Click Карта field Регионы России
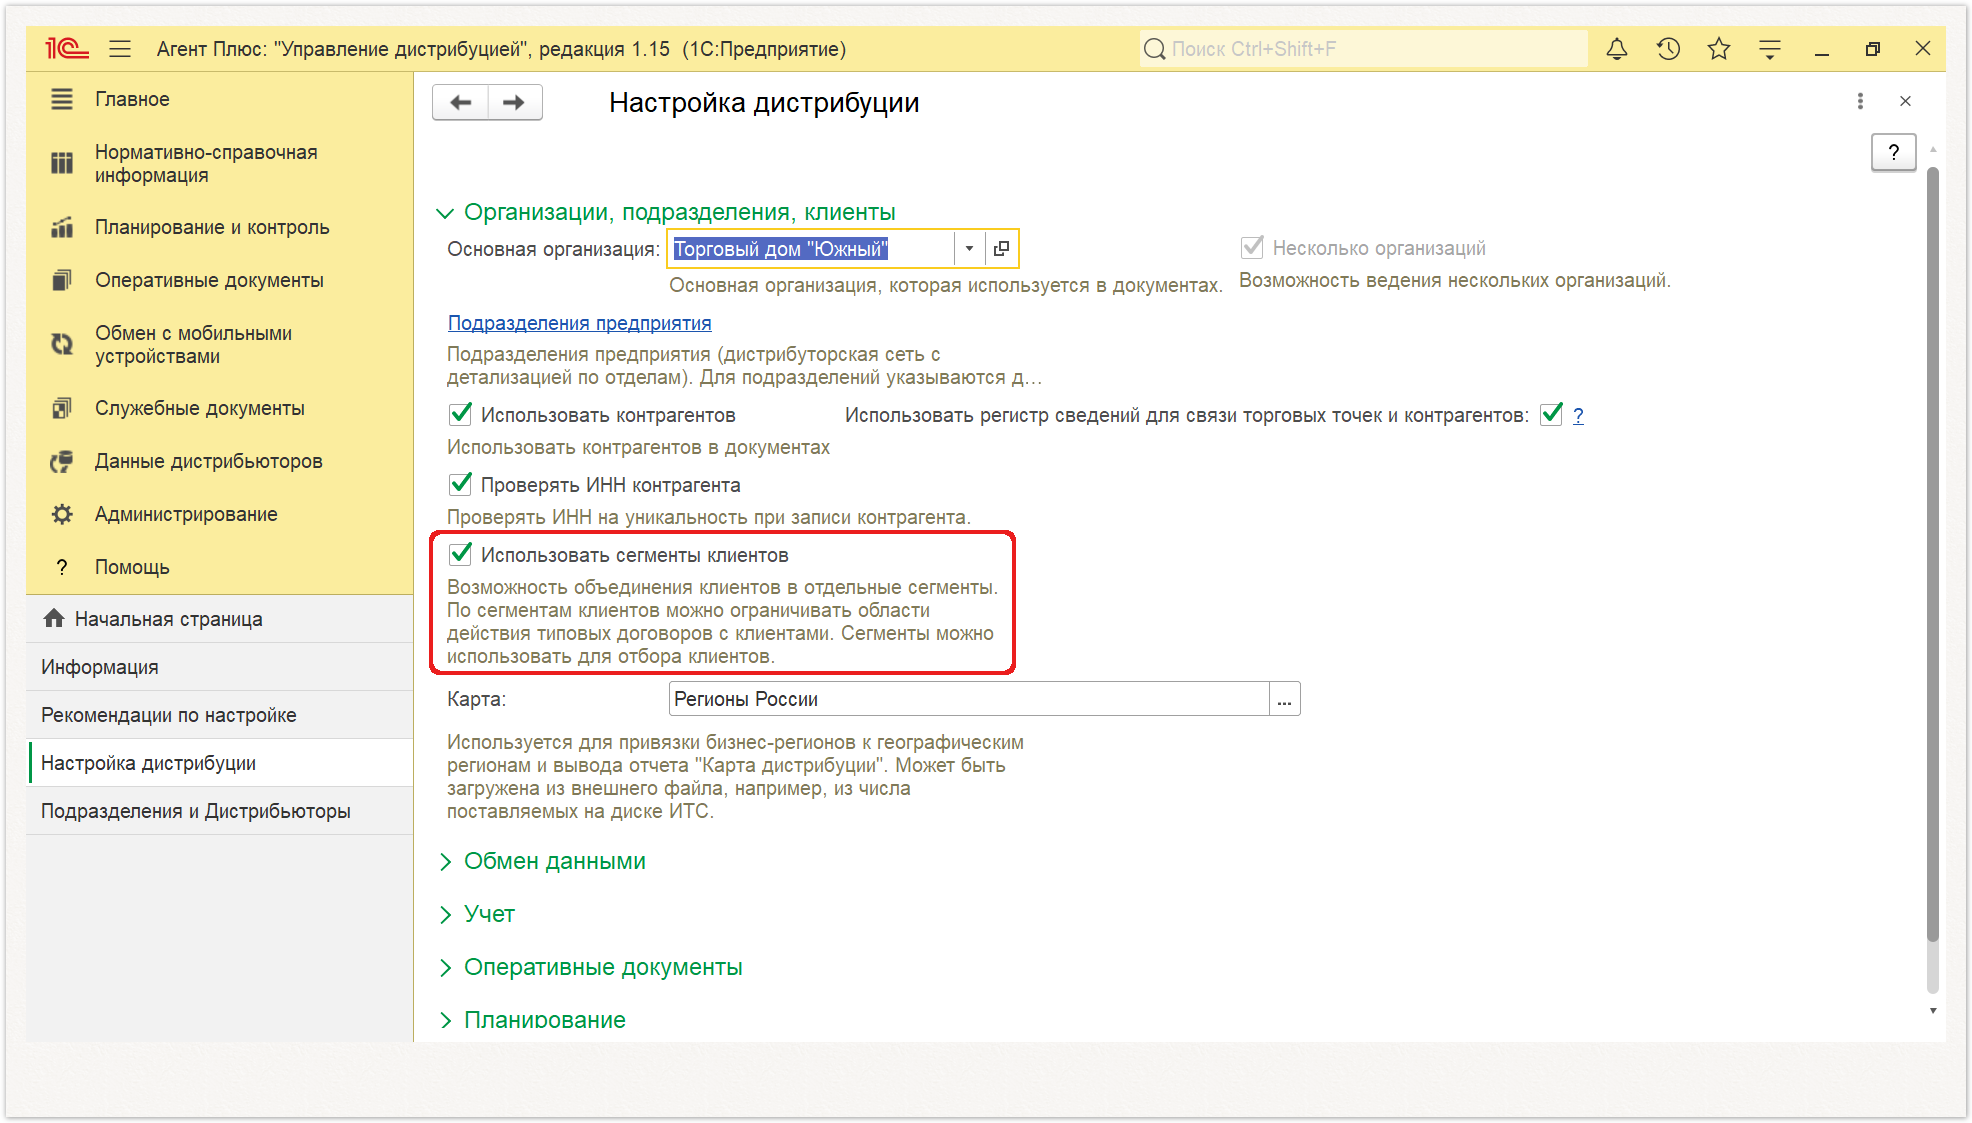 [968, 699]
